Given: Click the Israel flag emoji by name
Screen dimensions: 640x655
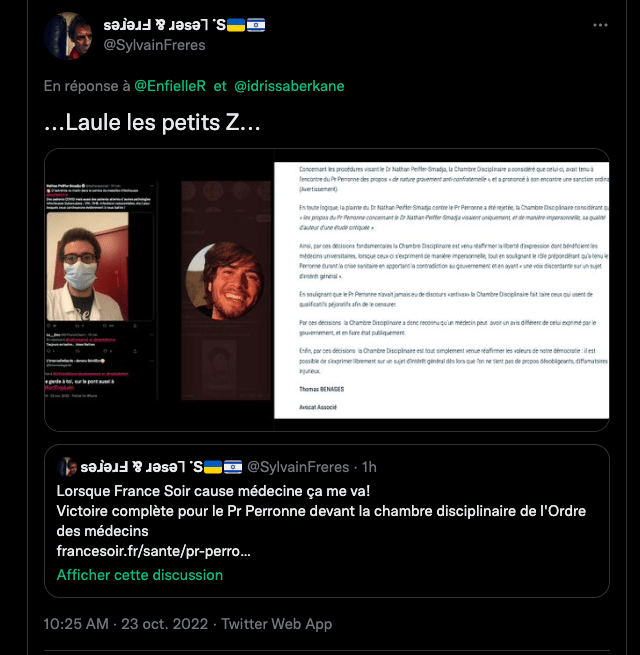Looking at the screenshot, I should [x=256, y=25].
